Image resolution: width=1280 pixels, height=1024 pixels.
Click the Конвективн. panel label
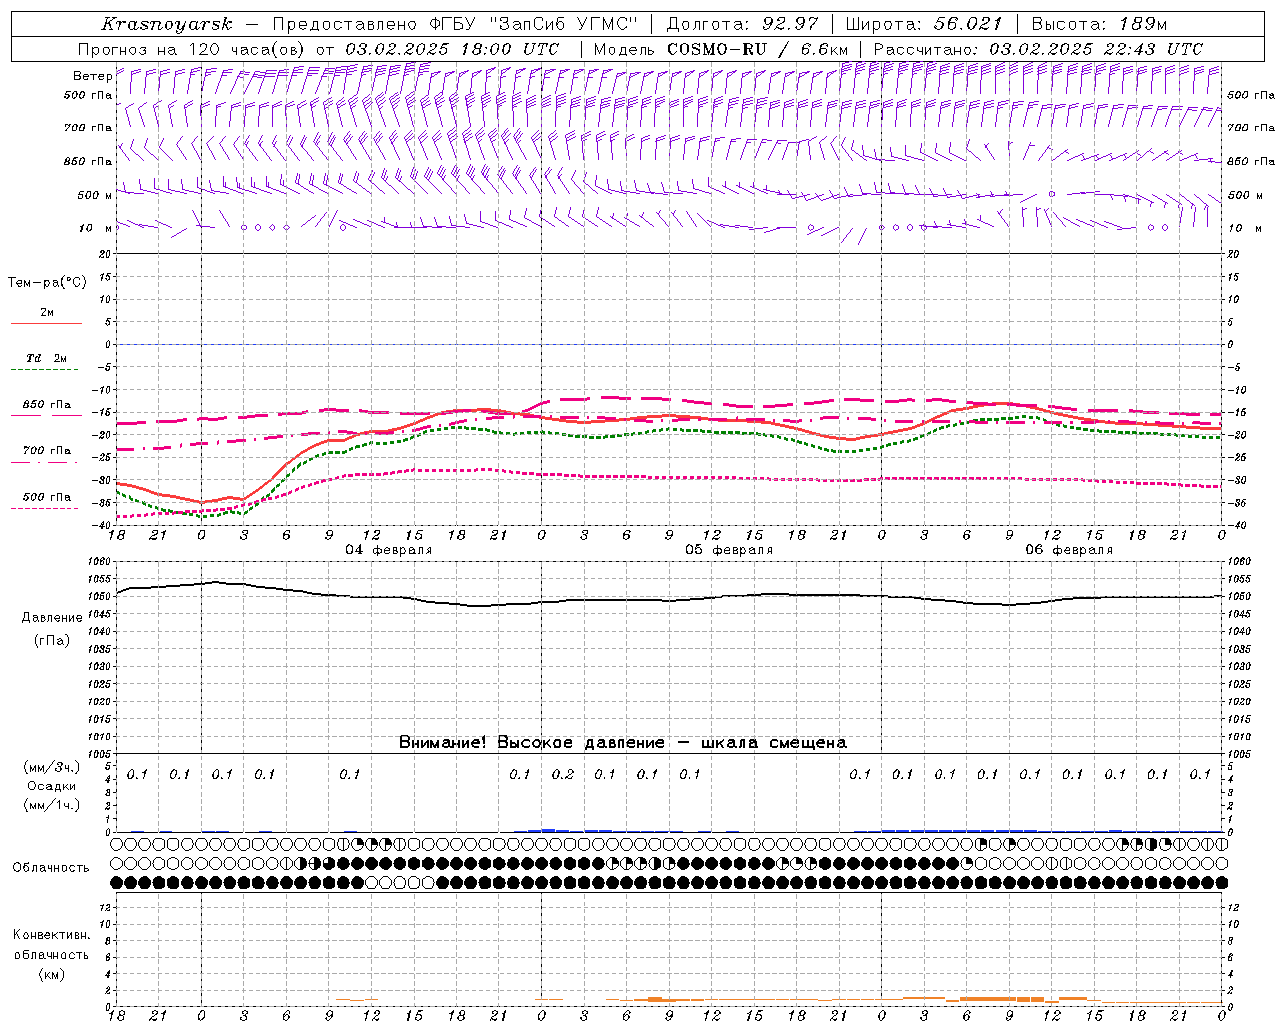tap(51, 935)
